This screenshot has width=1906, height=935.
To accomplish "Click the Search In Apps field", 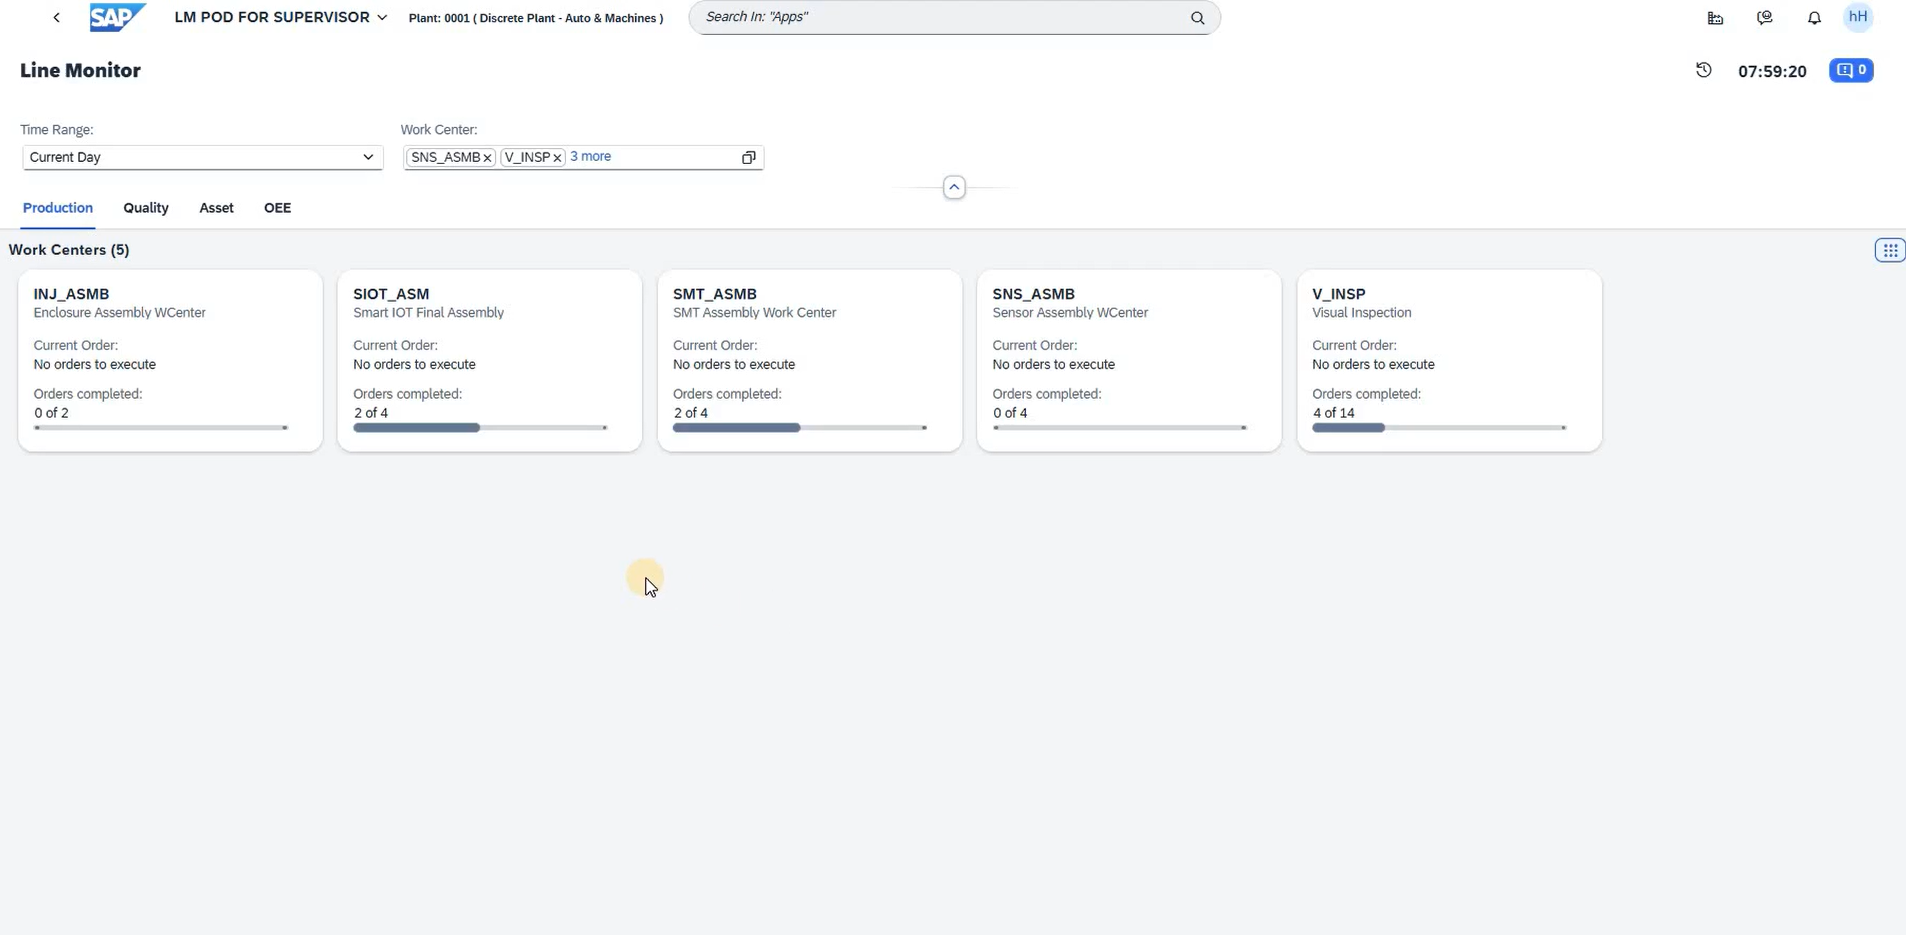I will [940, 18].
